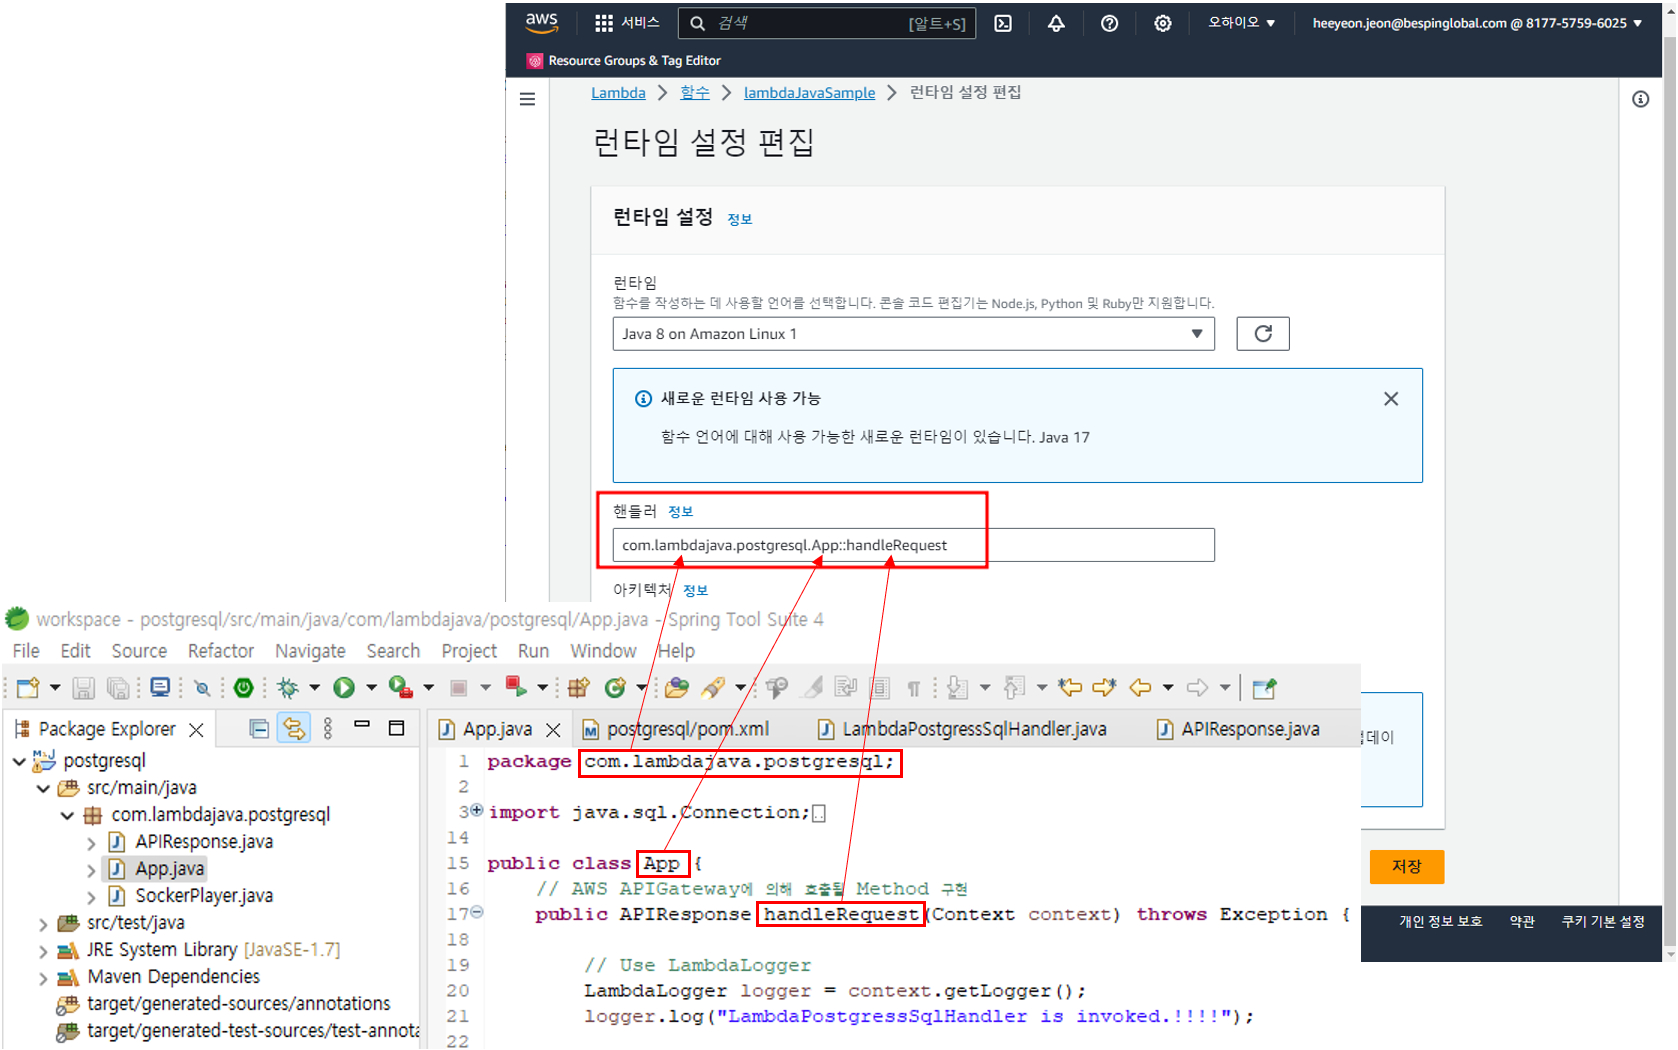Open the Source menu
Screen dimensions: 1678x1050
point(139,651)
